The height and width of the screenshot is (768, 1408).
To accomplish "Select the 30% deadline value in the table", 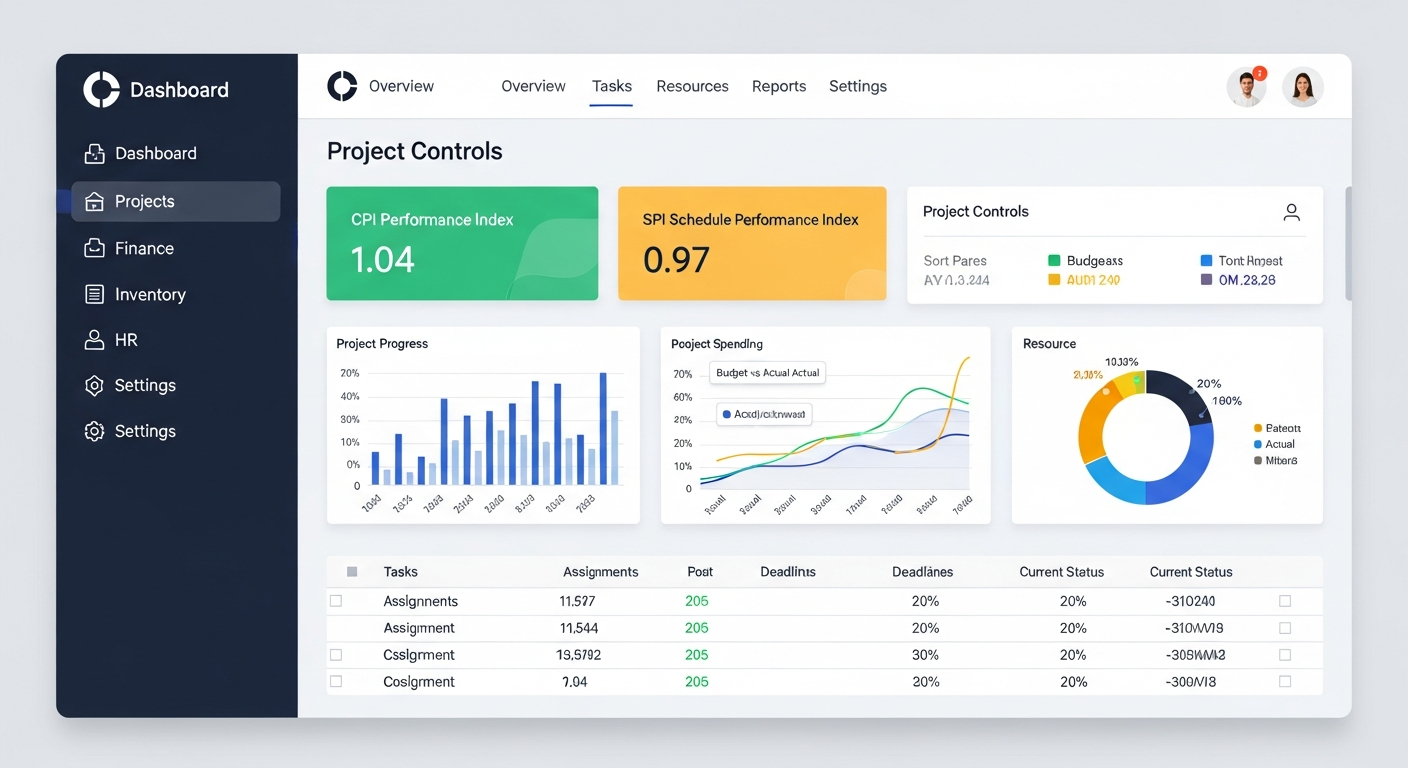I will pos(926,655).
